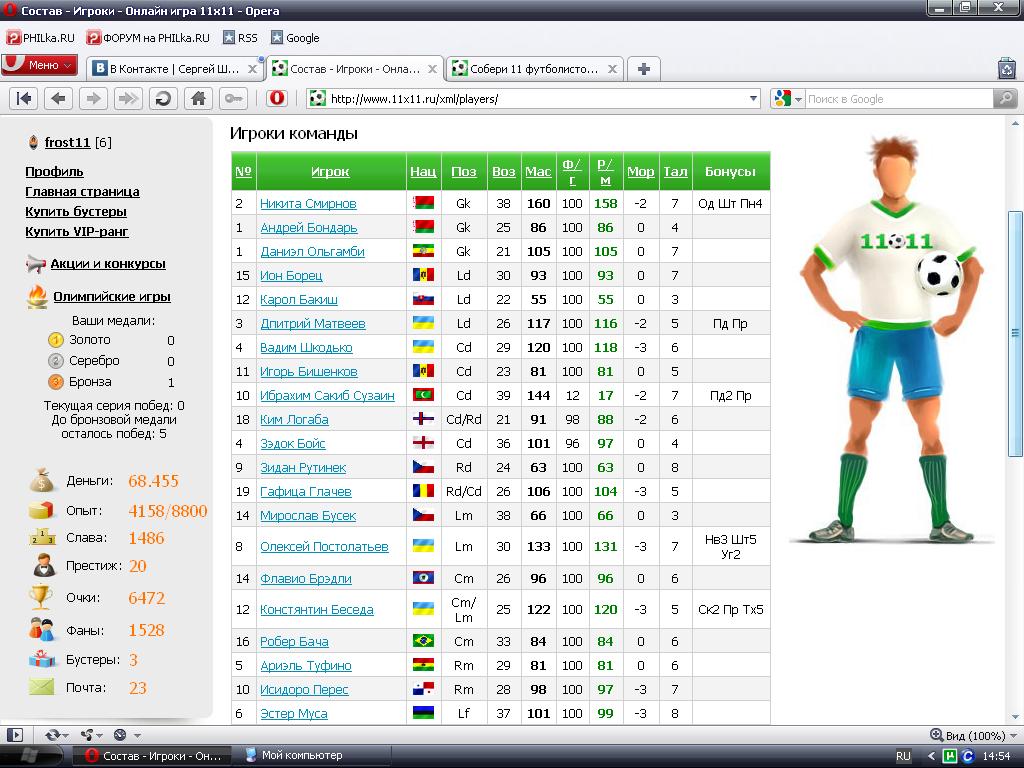
Task: Expand the address bar history dropdown
Action: pos(754,99)
